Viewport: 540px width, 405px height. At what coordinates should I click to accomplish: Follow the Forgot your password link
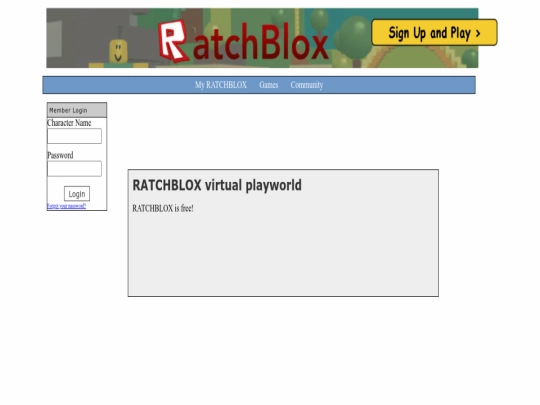tap(66, 206)
